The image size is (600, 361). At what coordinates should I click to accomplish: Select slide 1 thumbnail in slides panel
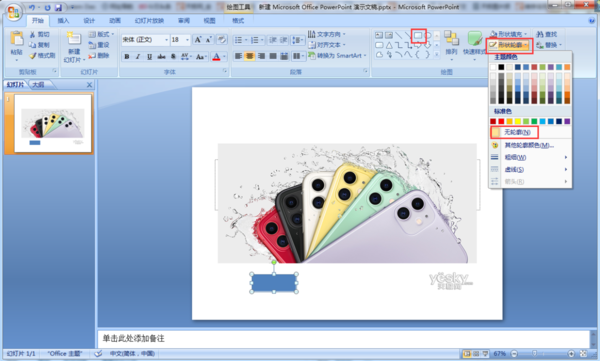pyautogui.click(x=53, y=123)
